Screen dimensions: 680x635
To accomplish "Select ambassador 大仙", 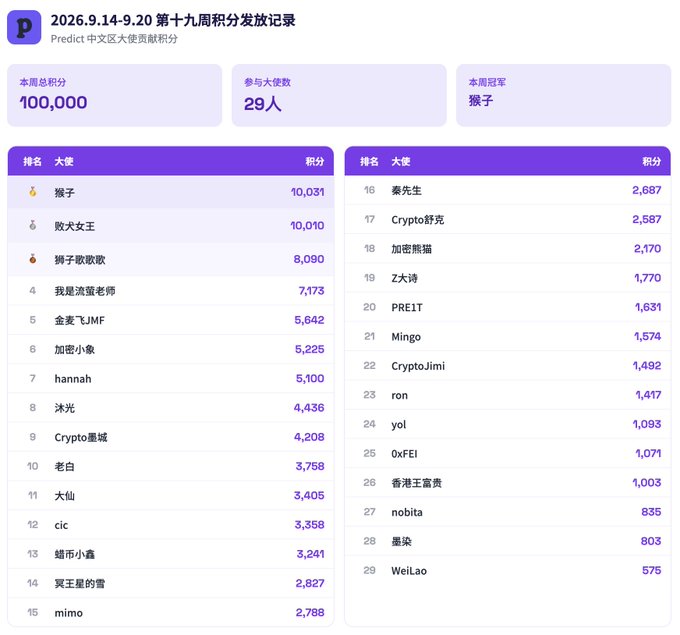I will pyautogui.click(x=65, y=496).
